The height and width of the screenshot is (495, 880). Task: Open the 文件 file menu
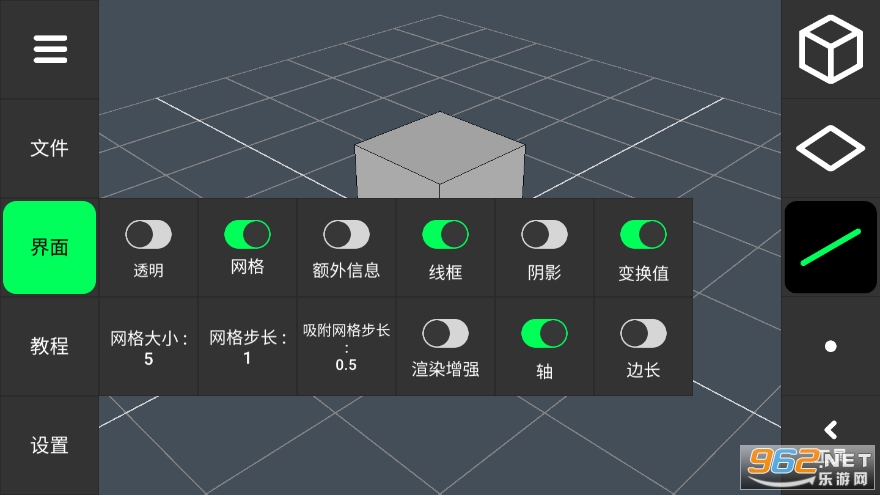[x=49, y=148]
